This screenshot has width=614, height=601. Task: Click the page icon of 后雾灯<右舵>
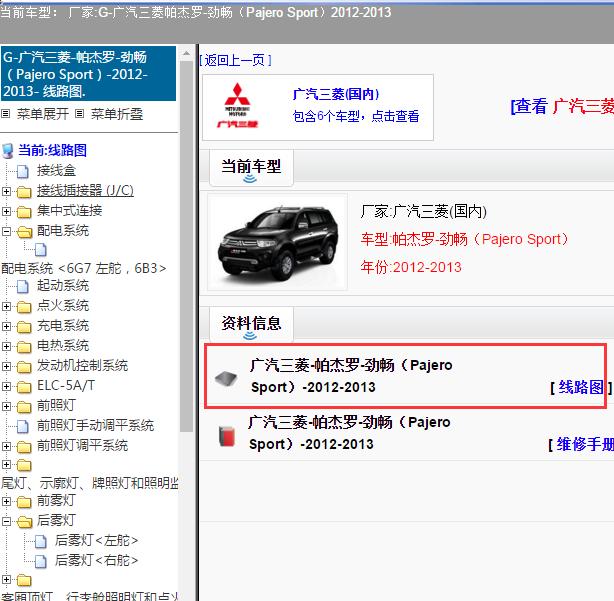(x=41, y=561)
